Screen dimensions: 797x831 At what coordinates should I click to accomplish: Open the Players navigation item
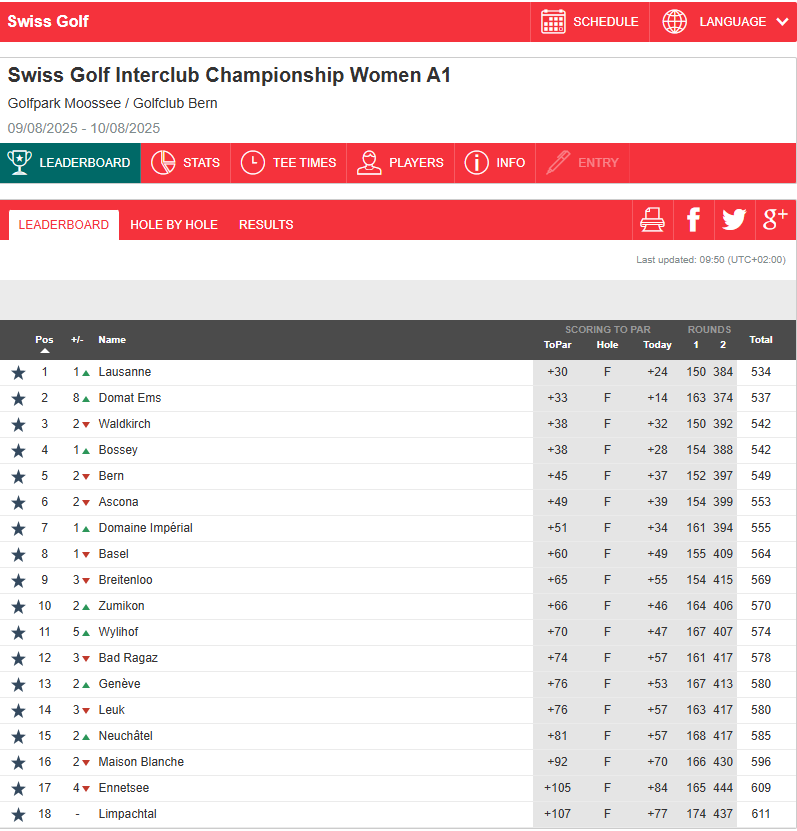(401, 163)
